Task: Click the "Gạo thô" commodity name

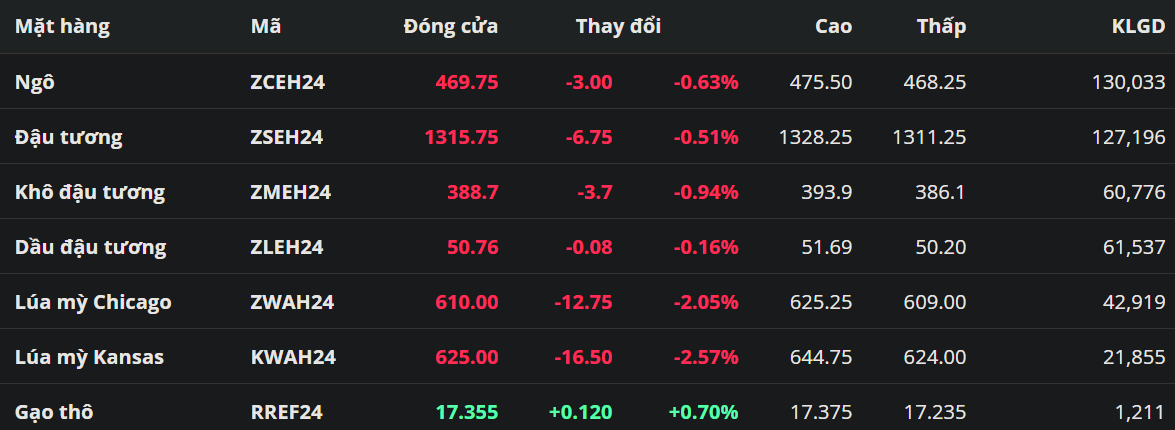Action: 55,411
